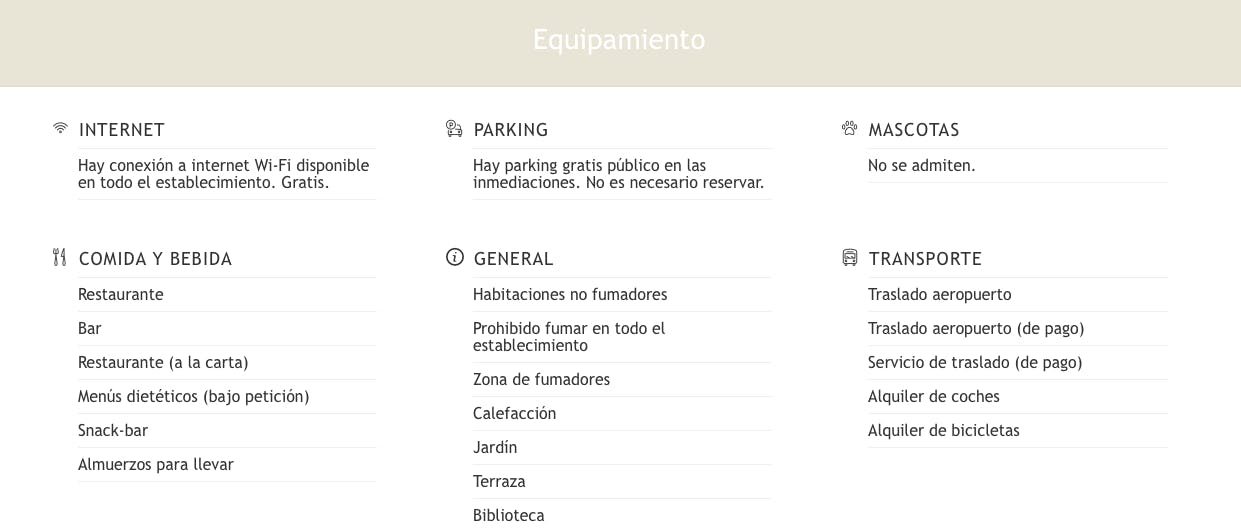This screenshot has width=1241, height=530.
Task: Click the info circle General icon
Action: click(455, 258)
